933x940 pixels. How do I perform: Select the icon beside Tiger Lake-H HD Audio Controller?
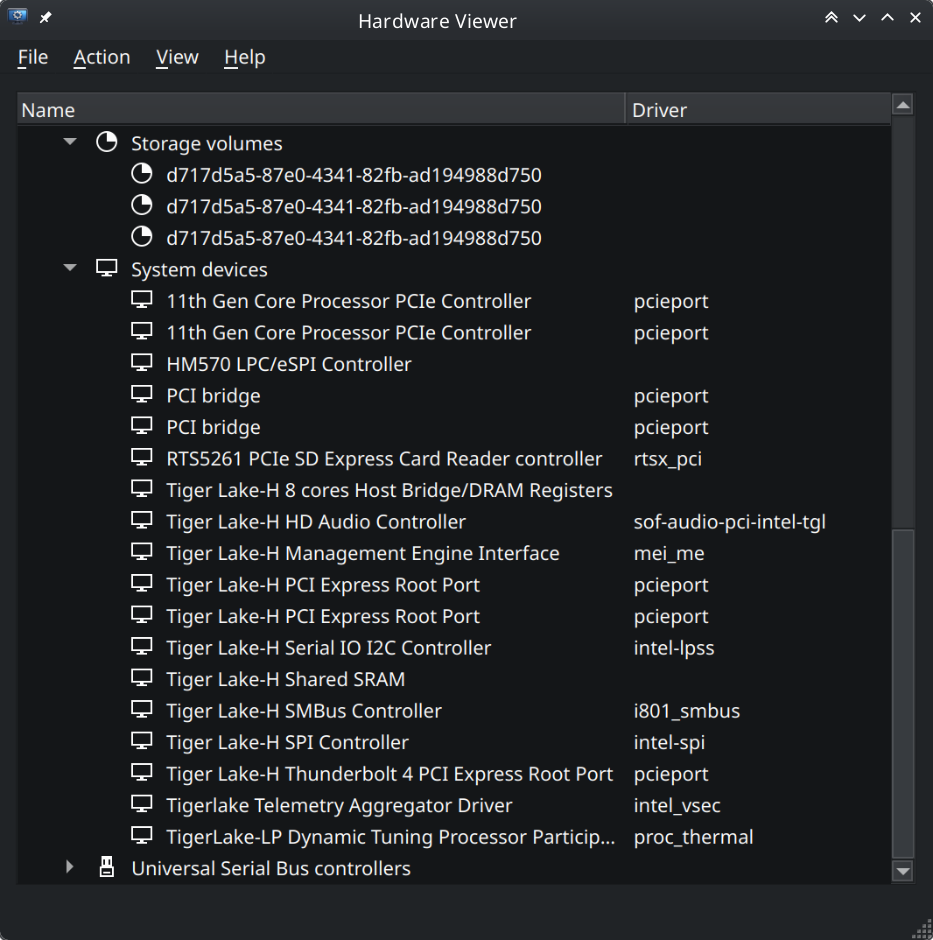tap(141, 519)
